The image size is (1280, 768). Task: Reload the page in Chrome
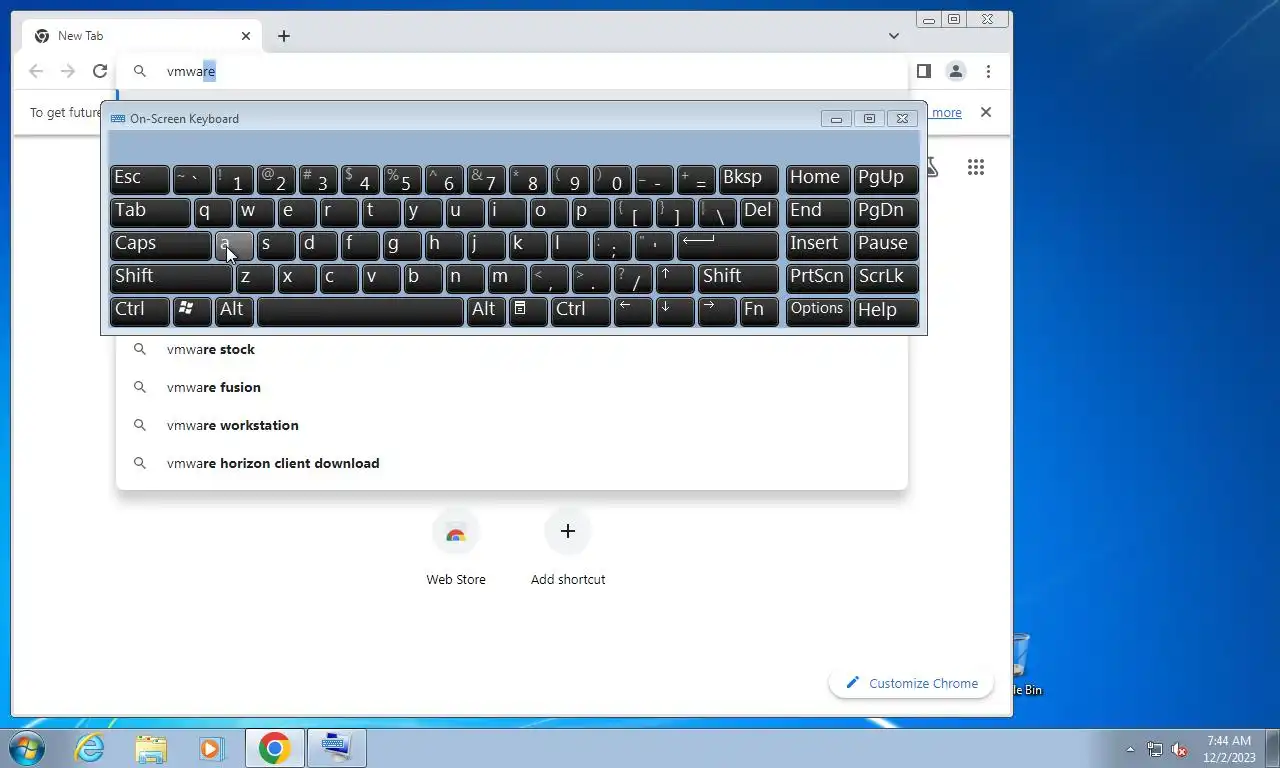(100, 71)
